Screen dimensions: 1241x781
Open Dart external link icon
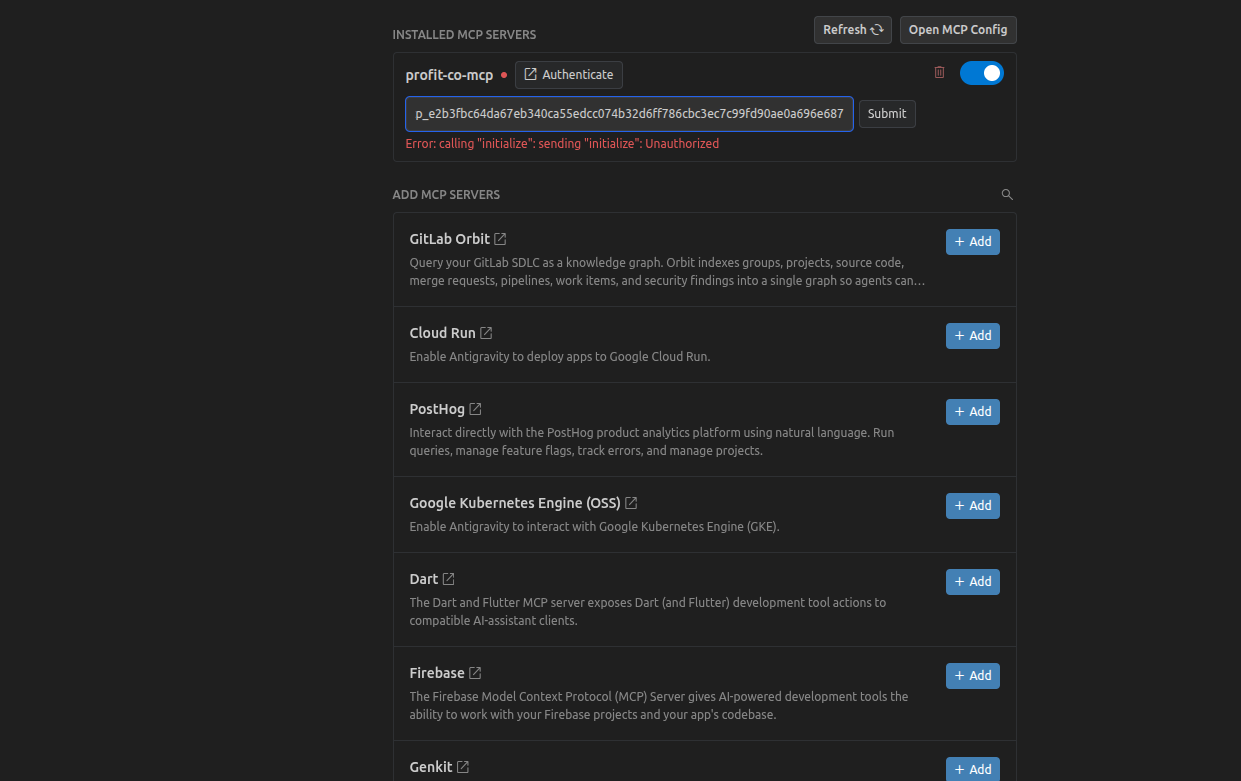tap(448, 579)
